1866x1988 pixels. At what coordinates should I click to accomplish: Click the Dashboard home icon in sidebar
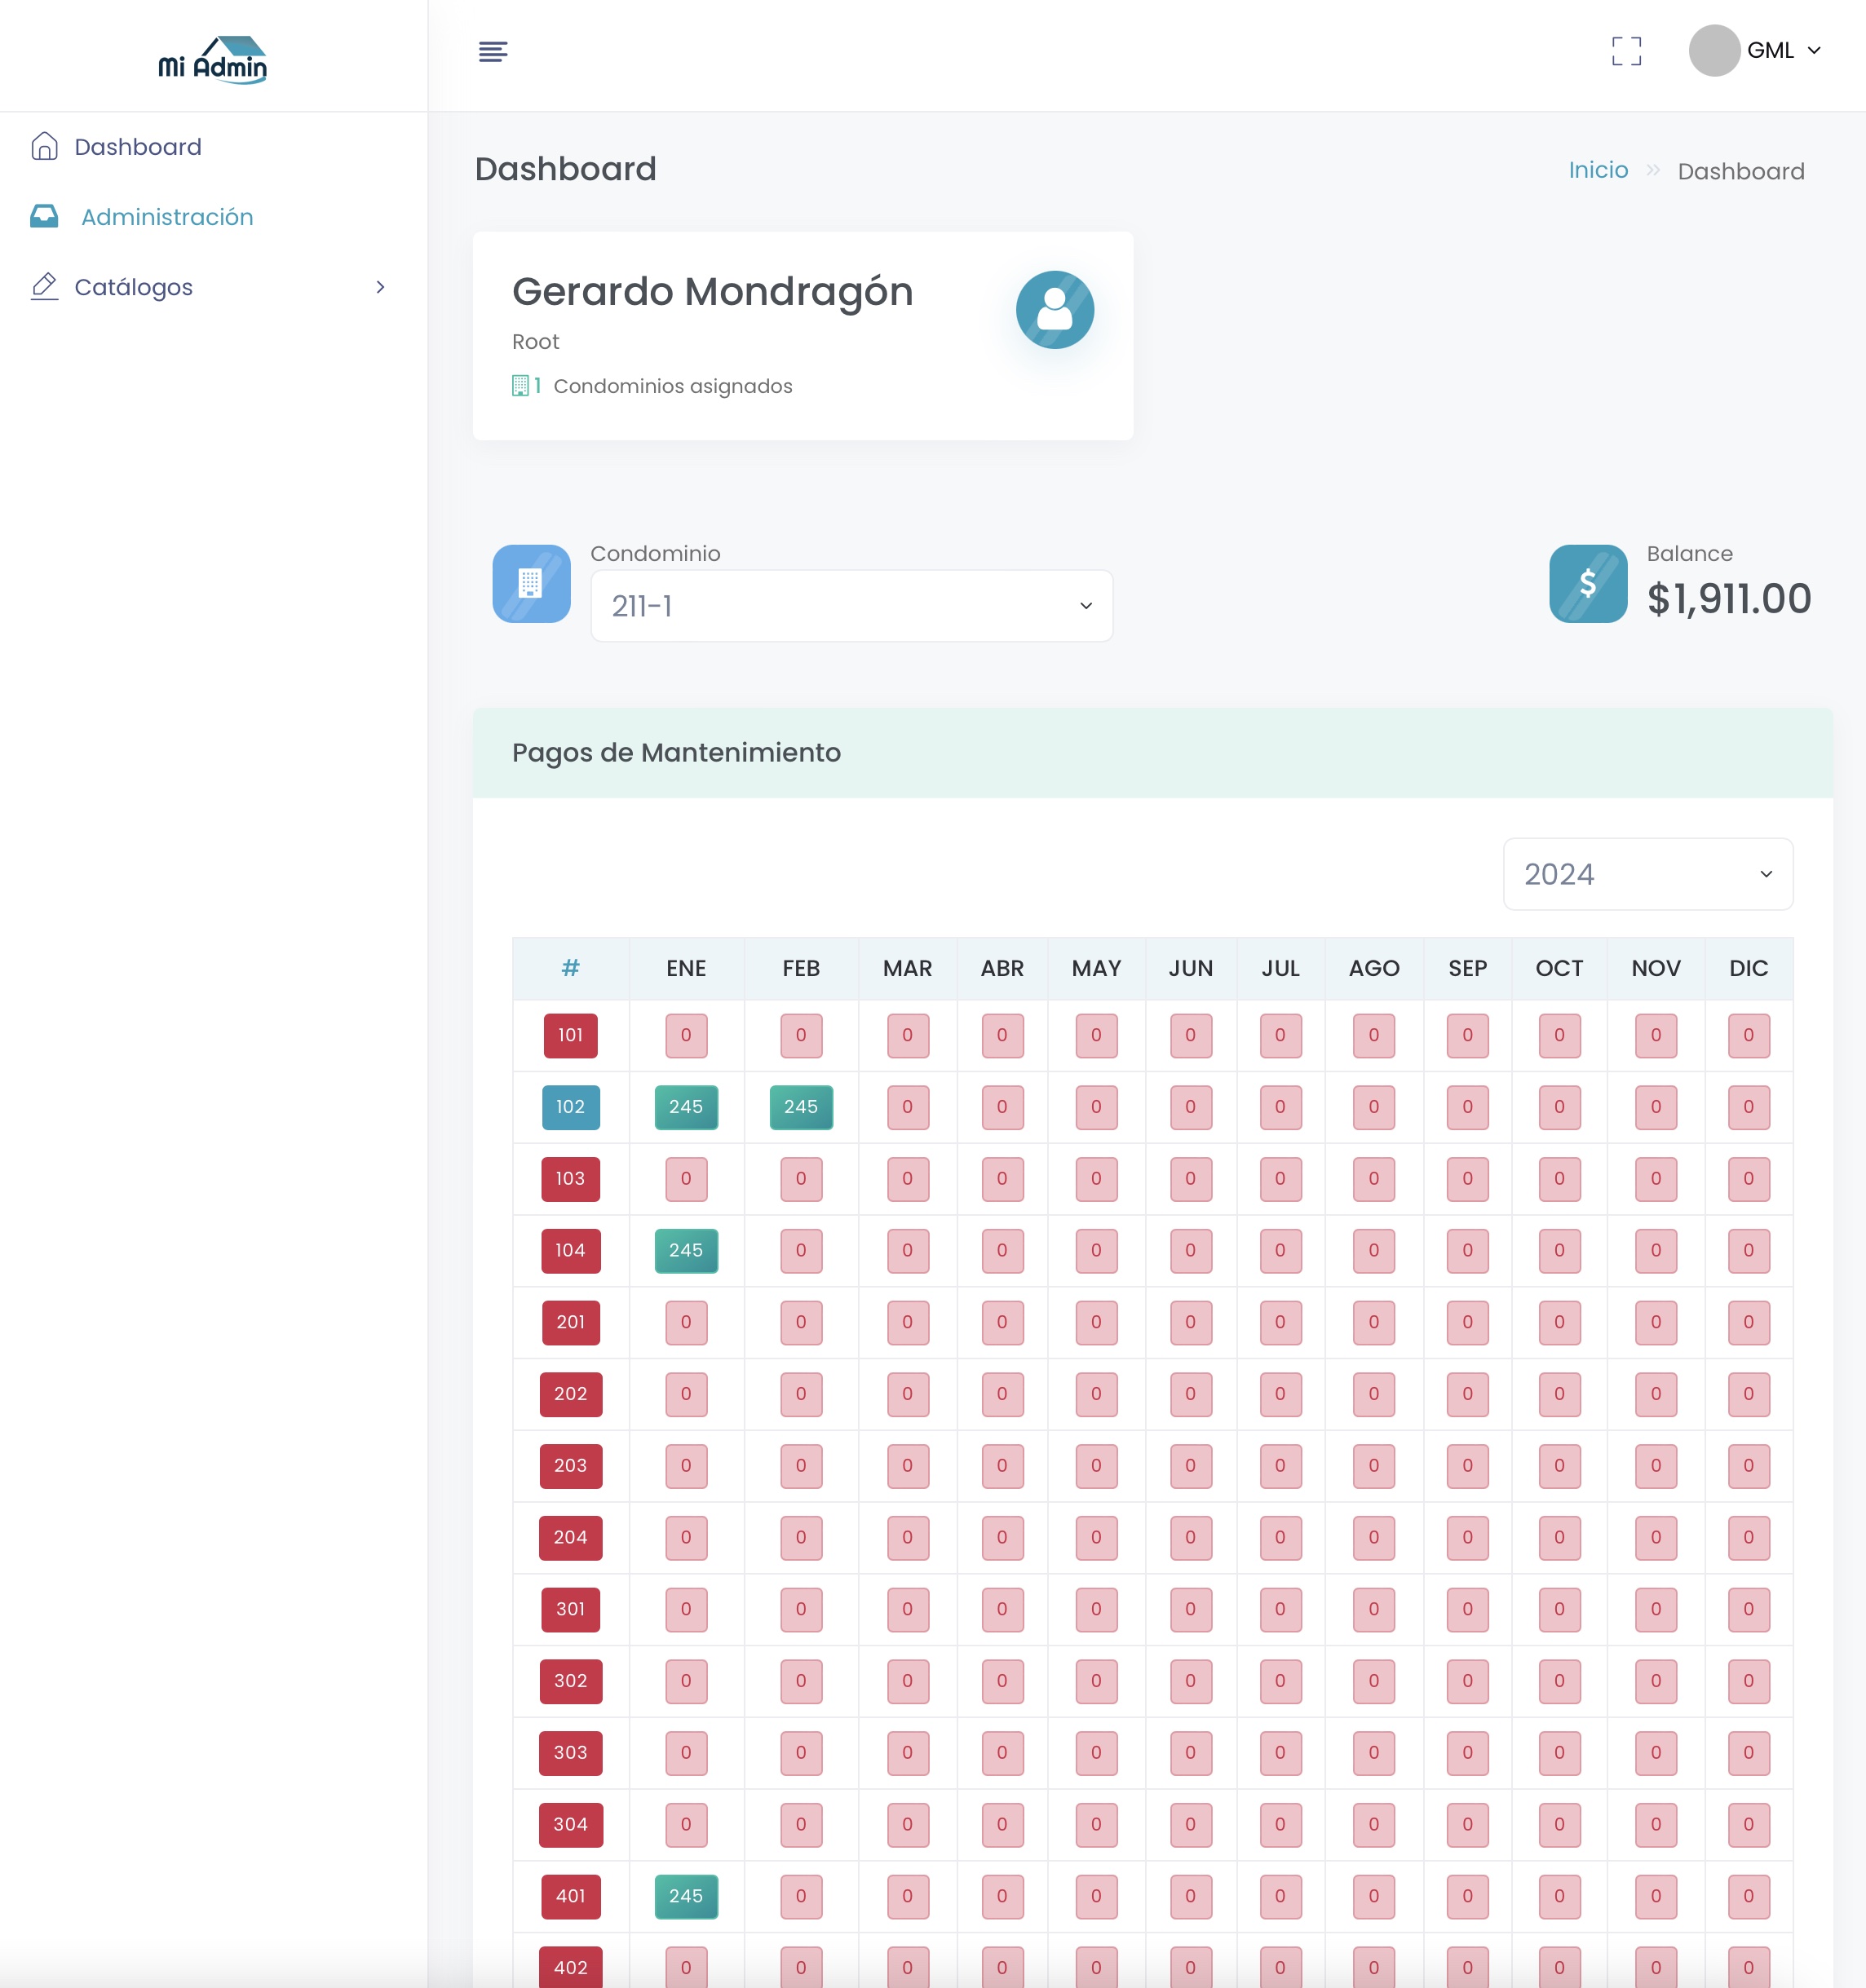[44, 147]
